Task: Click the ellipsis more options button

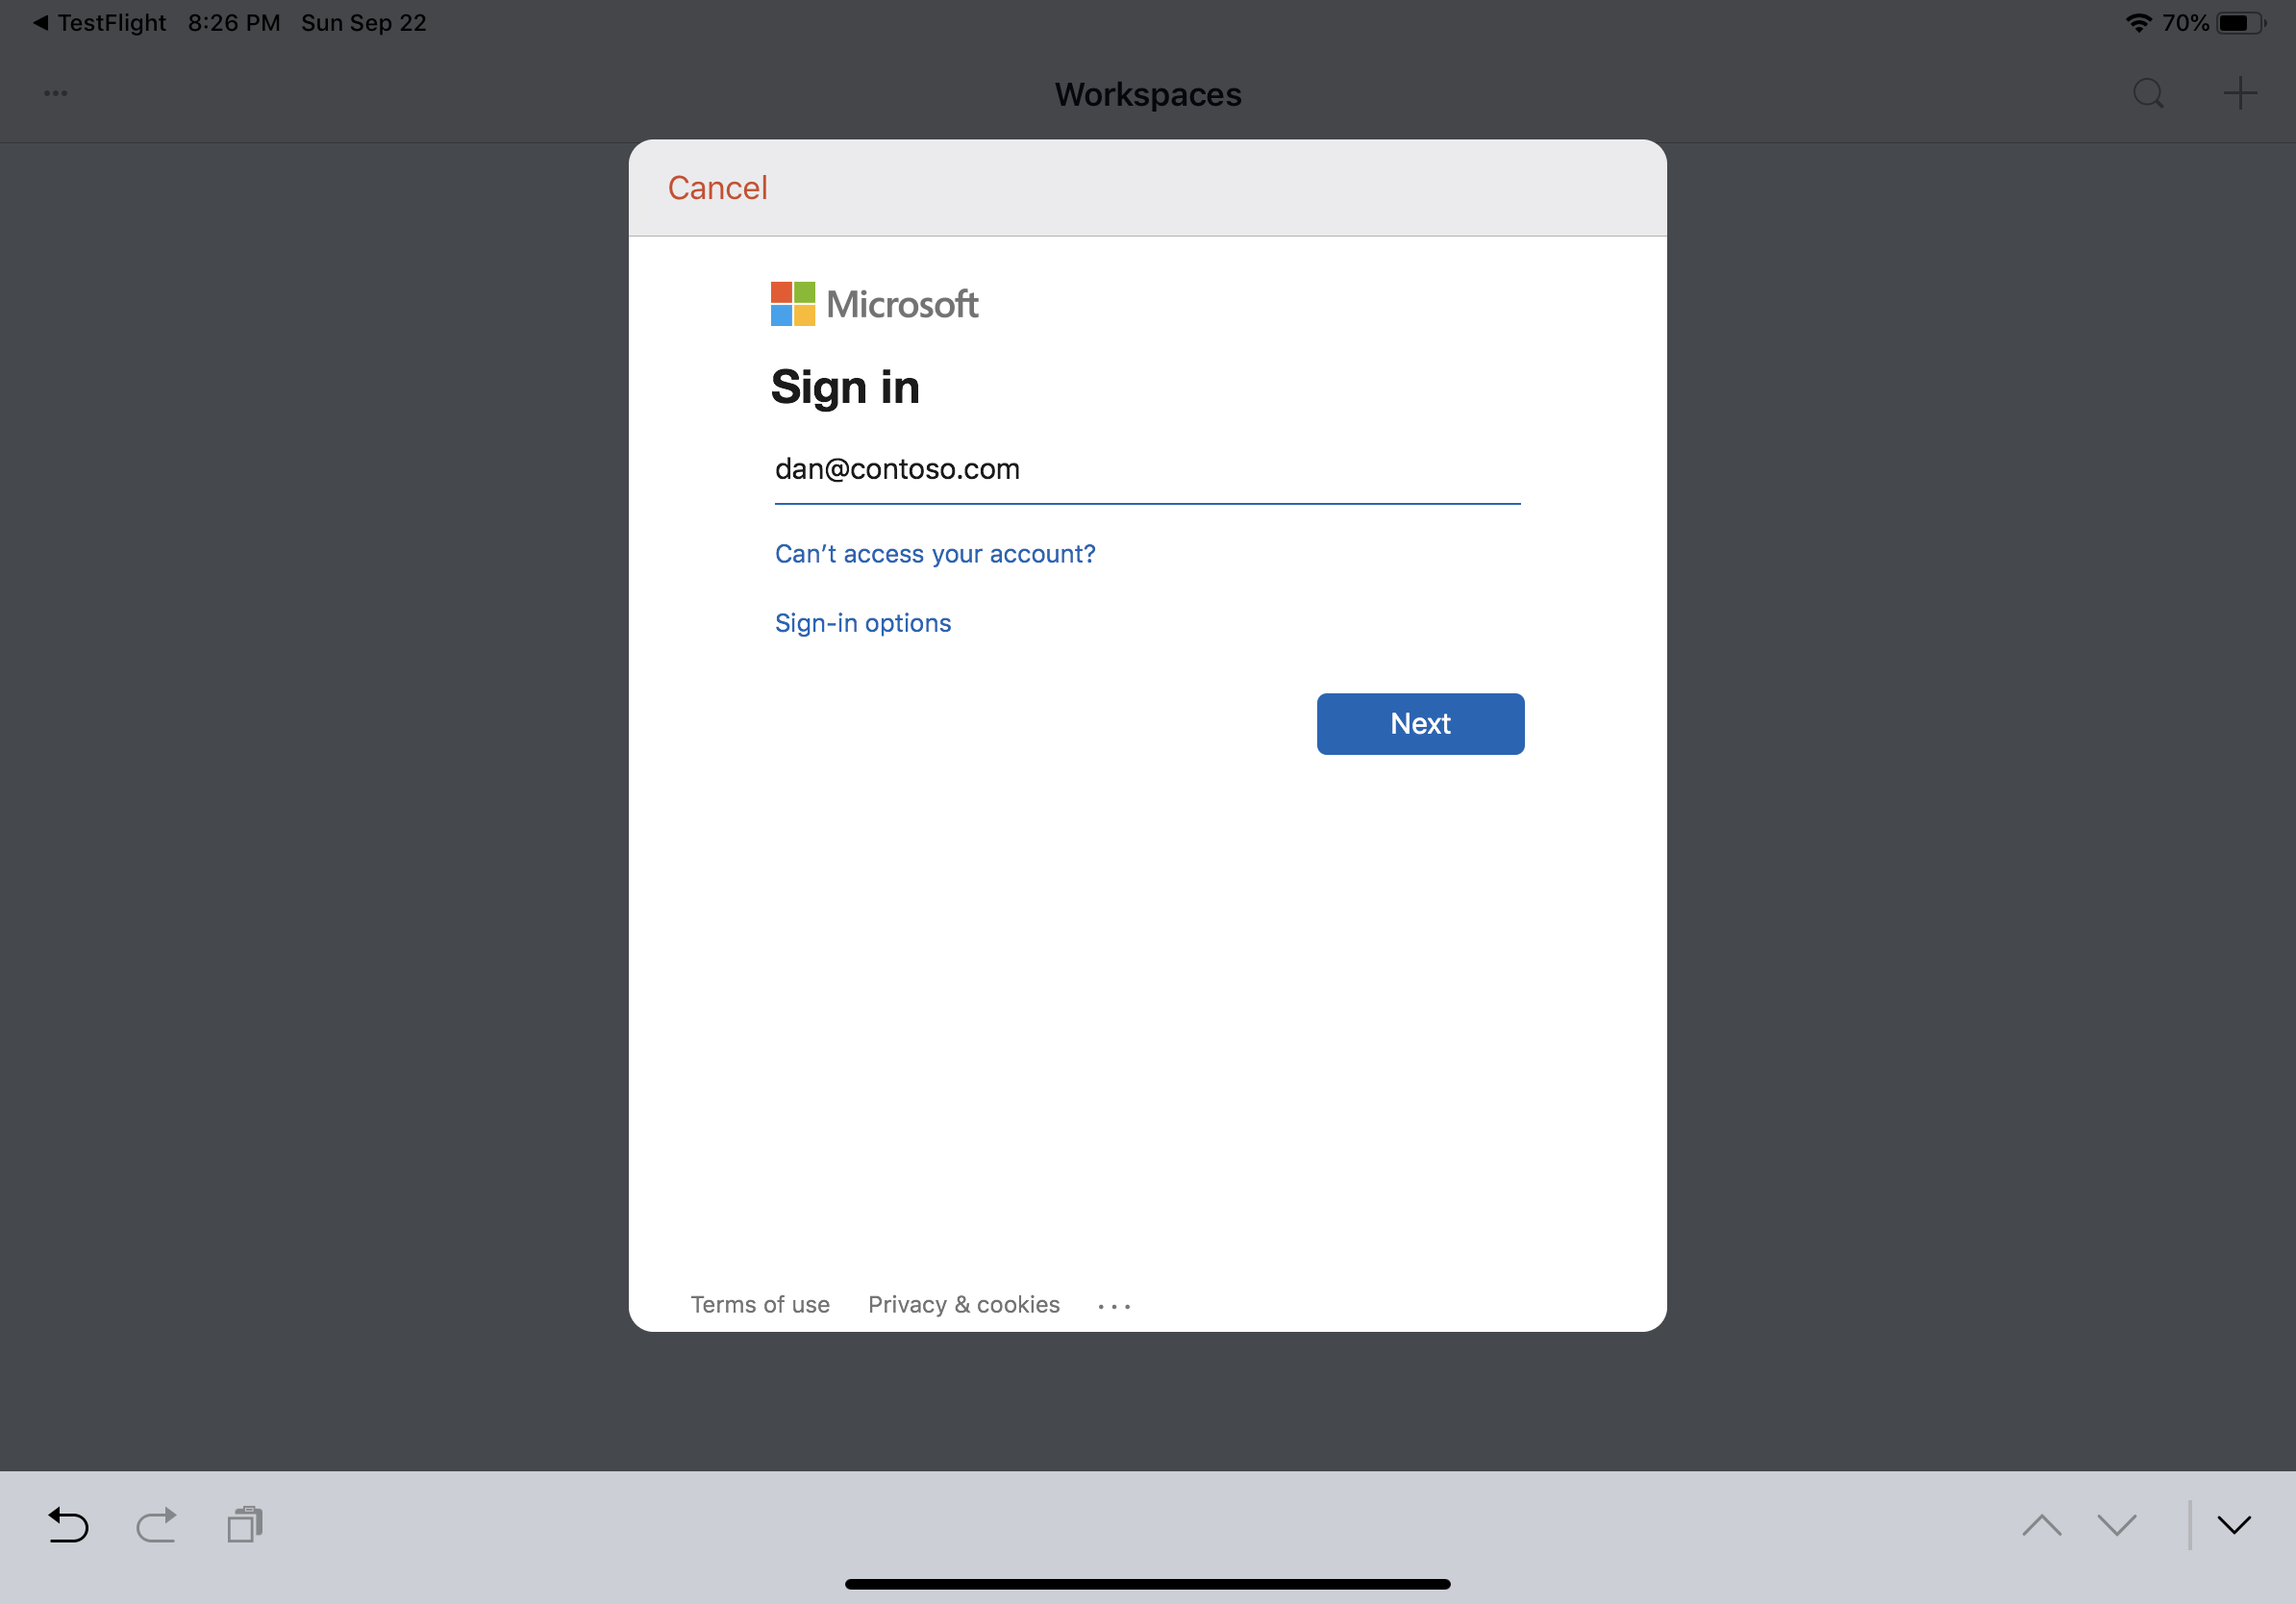Action: click(1115, 1304)
